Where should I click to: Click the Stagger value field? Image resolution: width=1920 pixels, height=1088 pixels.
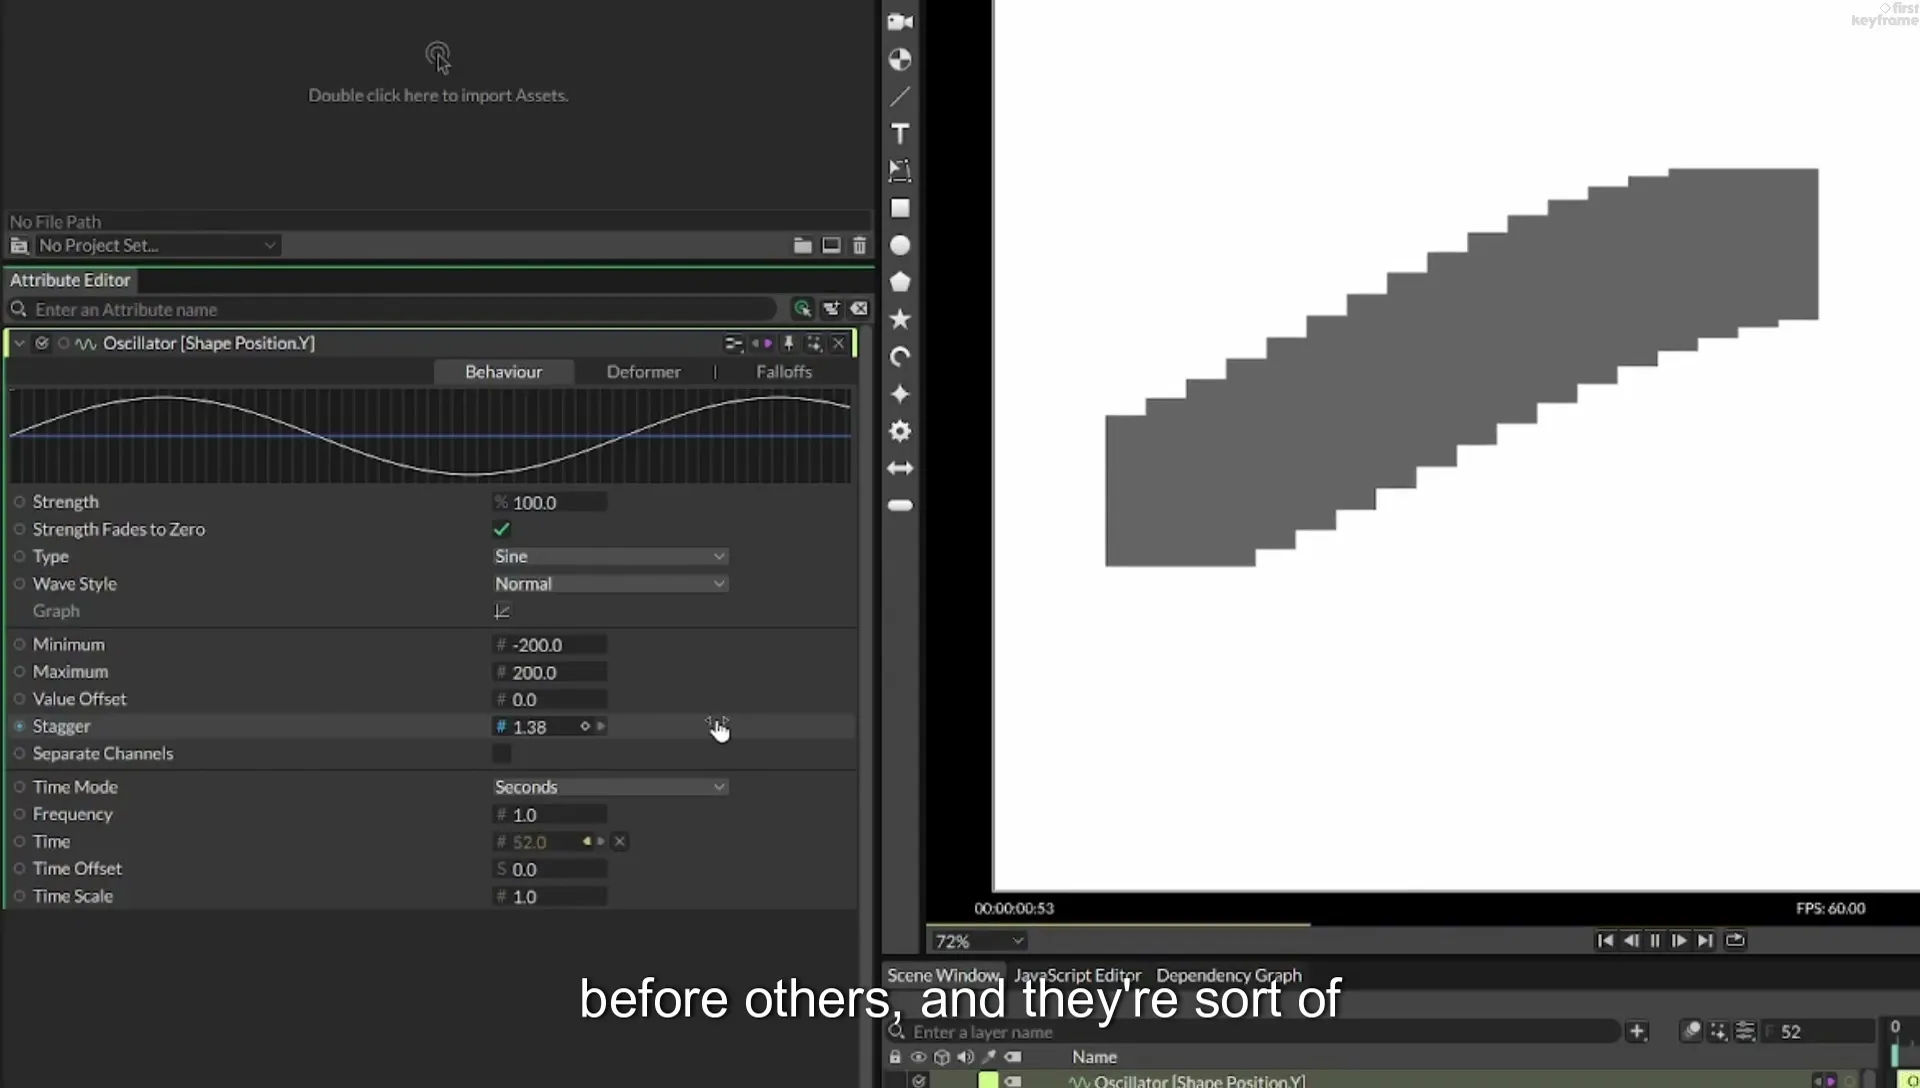click(x=542, y=727)
